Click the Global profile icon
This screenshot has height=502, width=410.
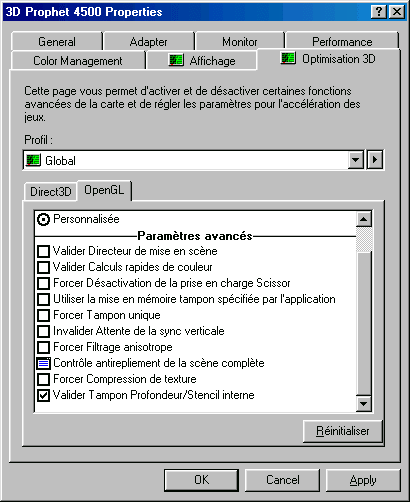[33, 160]
